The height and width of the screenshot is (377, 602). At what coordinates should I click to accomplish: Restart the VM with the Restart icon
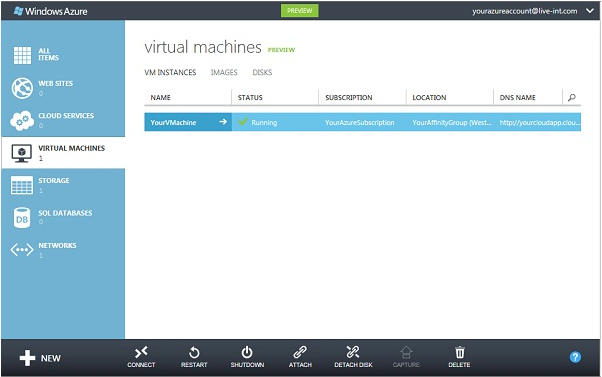coord(194,352)
